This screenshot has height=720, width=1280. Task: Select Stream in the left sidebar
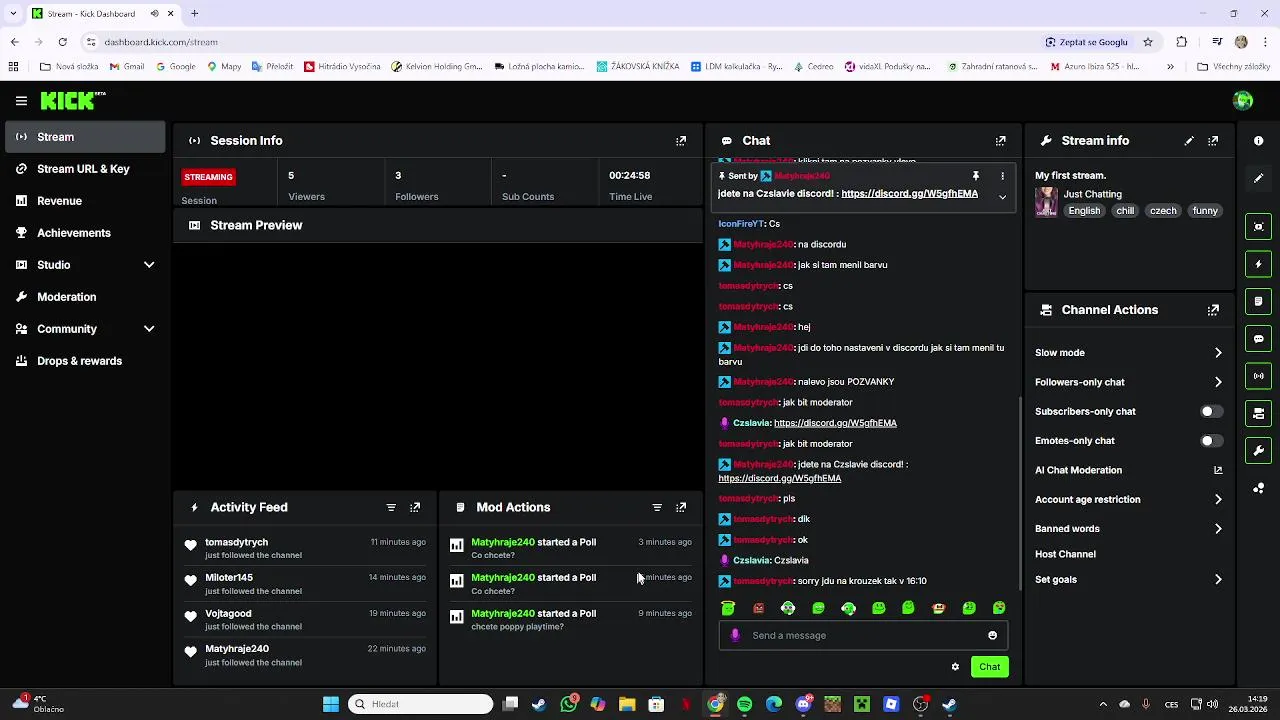85,137
